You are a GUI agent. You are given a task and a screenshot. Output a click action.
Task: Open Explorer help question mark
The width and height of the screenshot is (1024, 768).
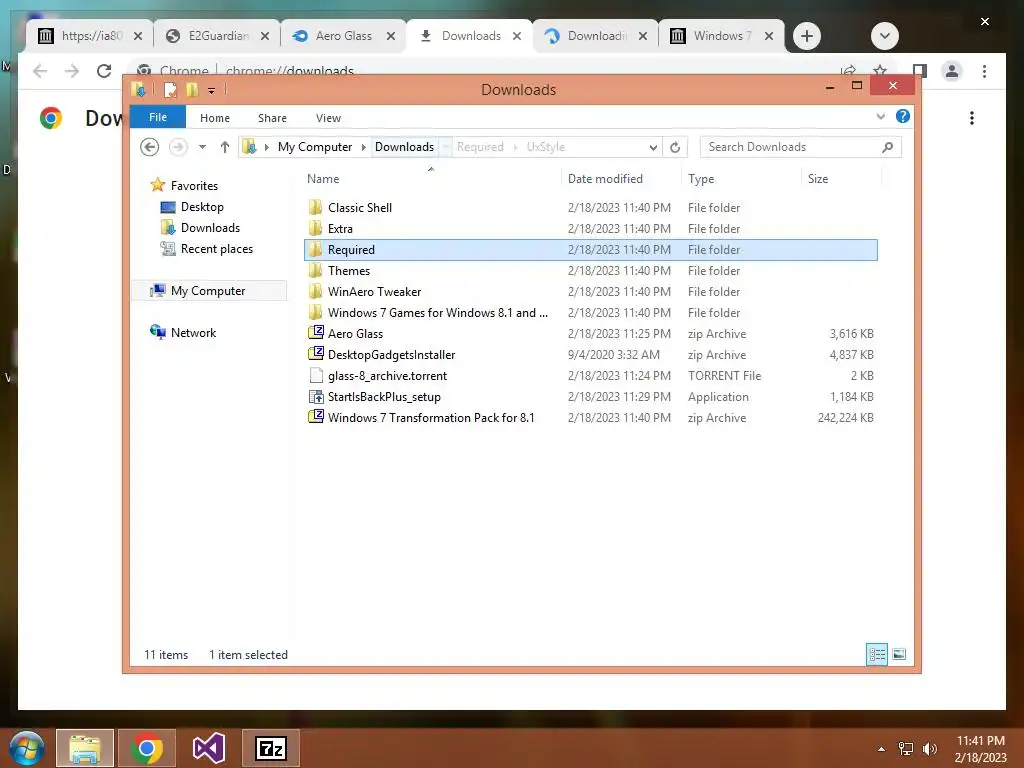coord(903,116)
